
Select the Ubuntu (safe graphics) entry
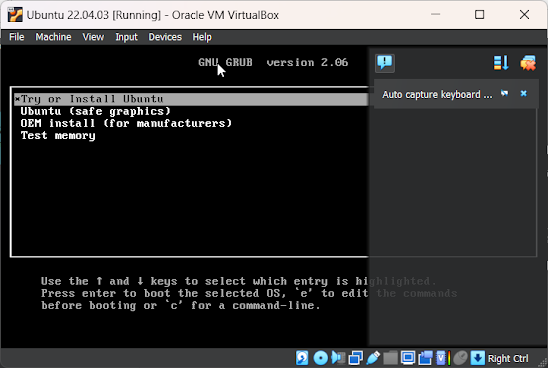pyautogui.click(x=95, y=111)
